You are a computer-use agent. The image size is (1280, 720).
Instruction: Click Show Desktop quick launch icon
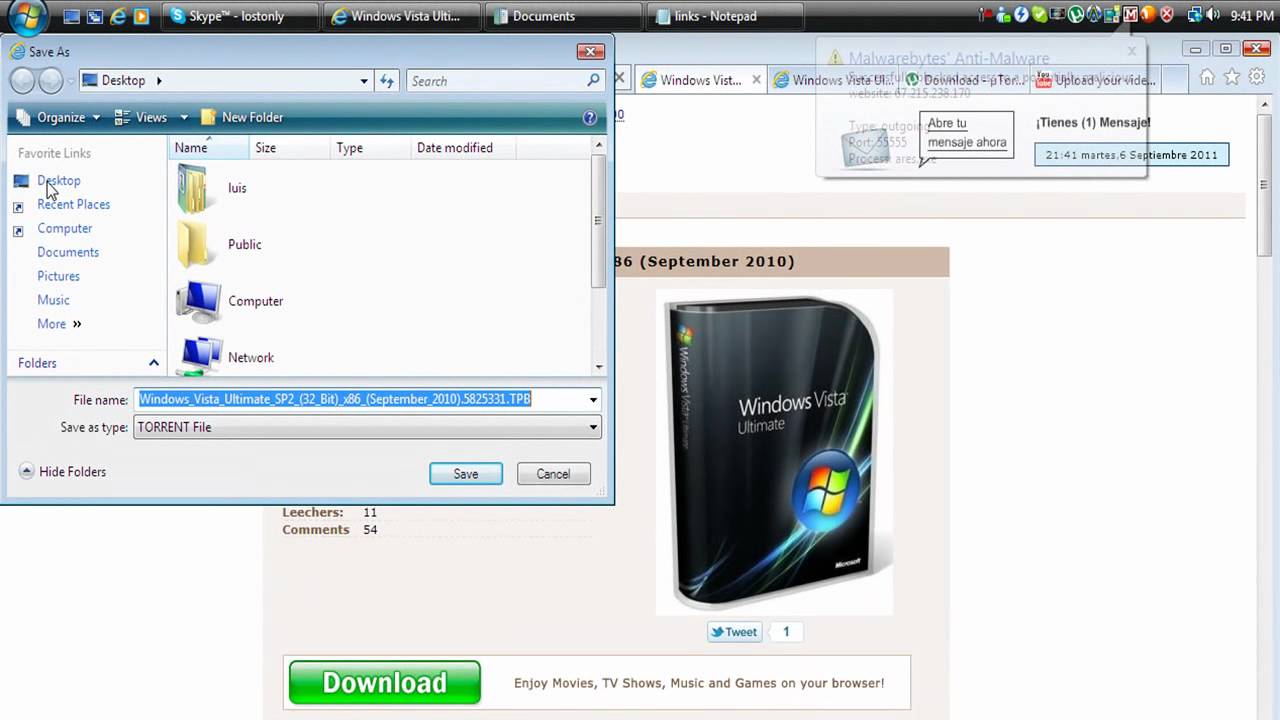click(71, 16)
